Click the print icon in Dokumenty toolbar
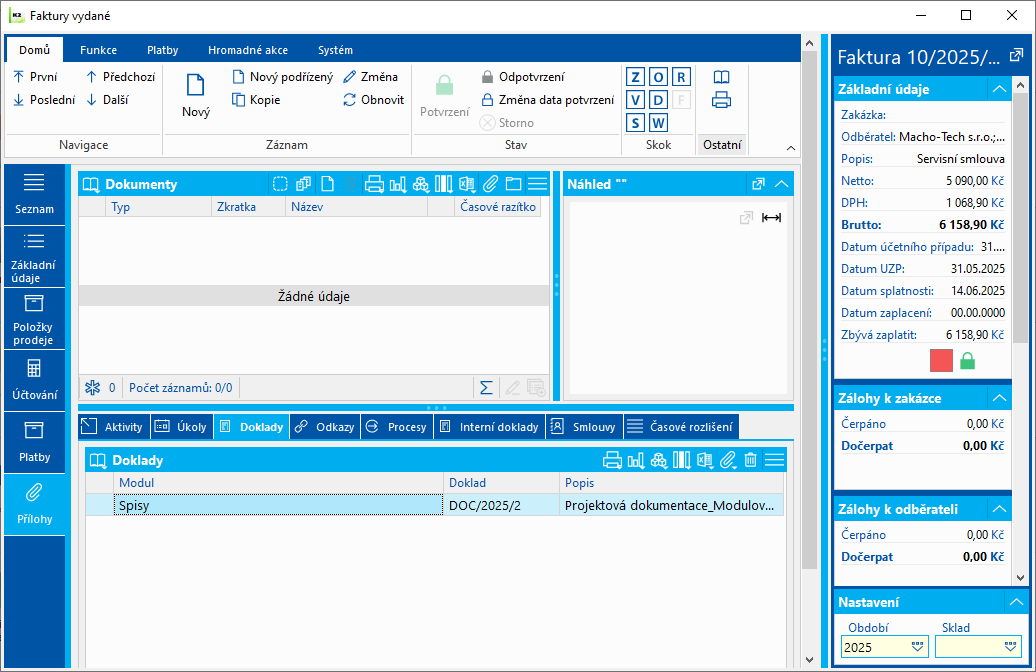1036x672 pixels. tap(374, 184)
